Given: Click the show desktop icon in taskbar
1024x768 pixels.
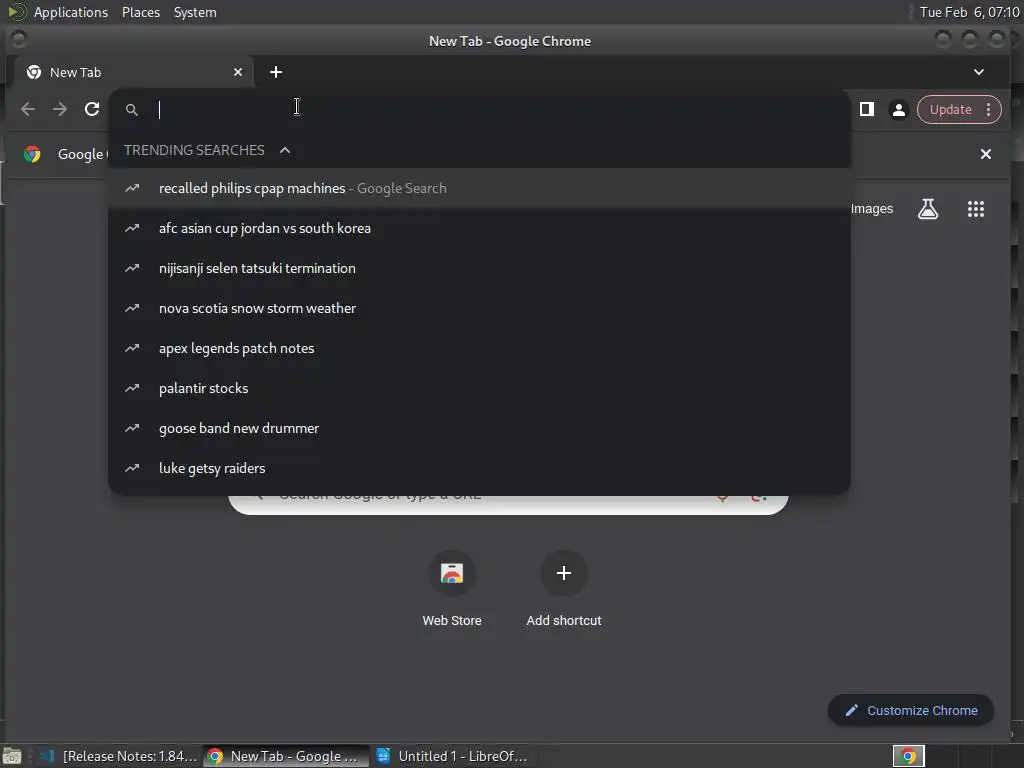Looking at the screenshot, I should tap(12, 756).
